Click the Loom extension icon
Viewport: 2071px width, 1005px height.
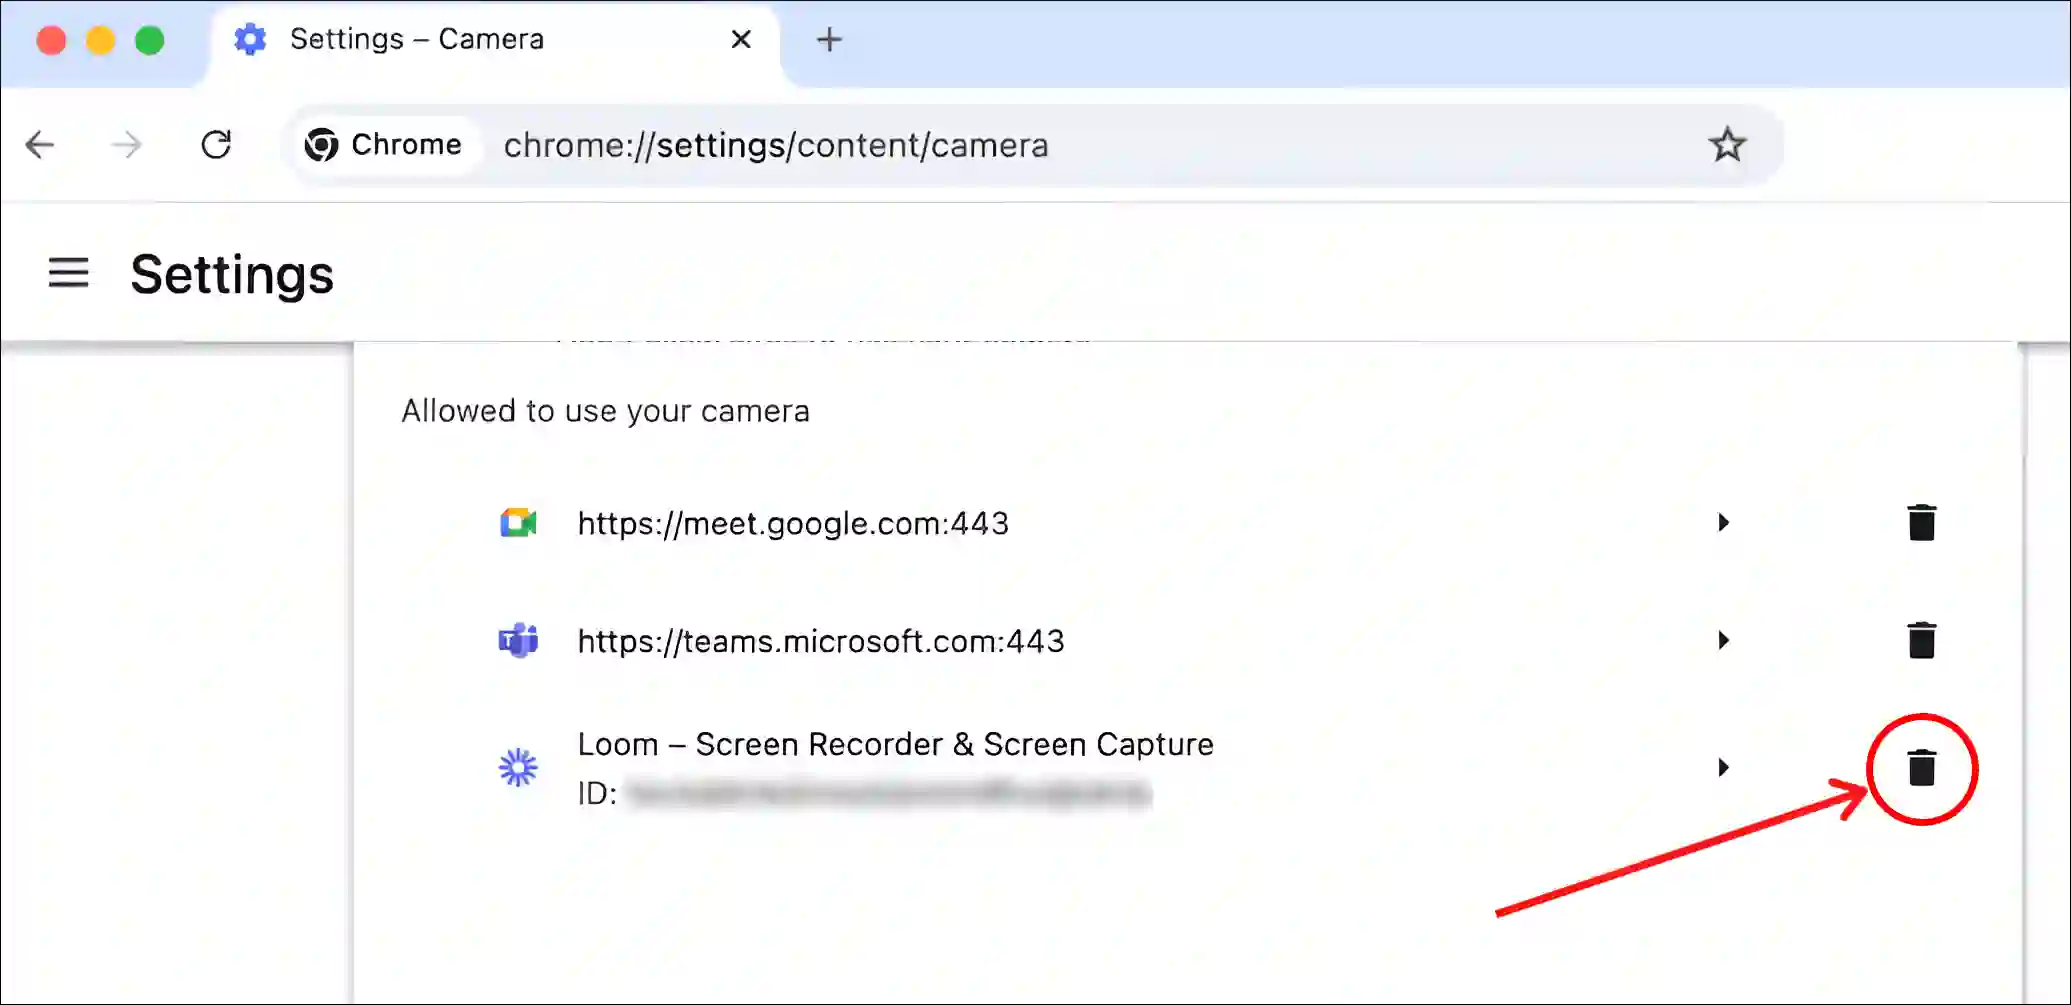[x=518, y=768]
